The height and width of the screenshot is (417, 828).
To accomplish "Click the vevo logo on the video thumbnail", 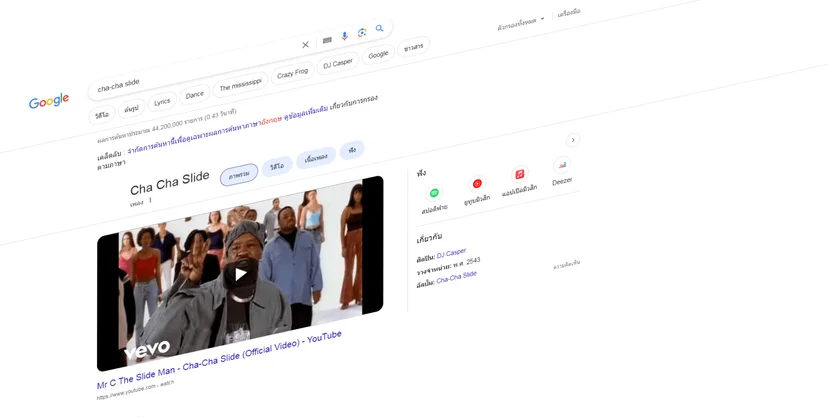I will (x=147, y=348).
